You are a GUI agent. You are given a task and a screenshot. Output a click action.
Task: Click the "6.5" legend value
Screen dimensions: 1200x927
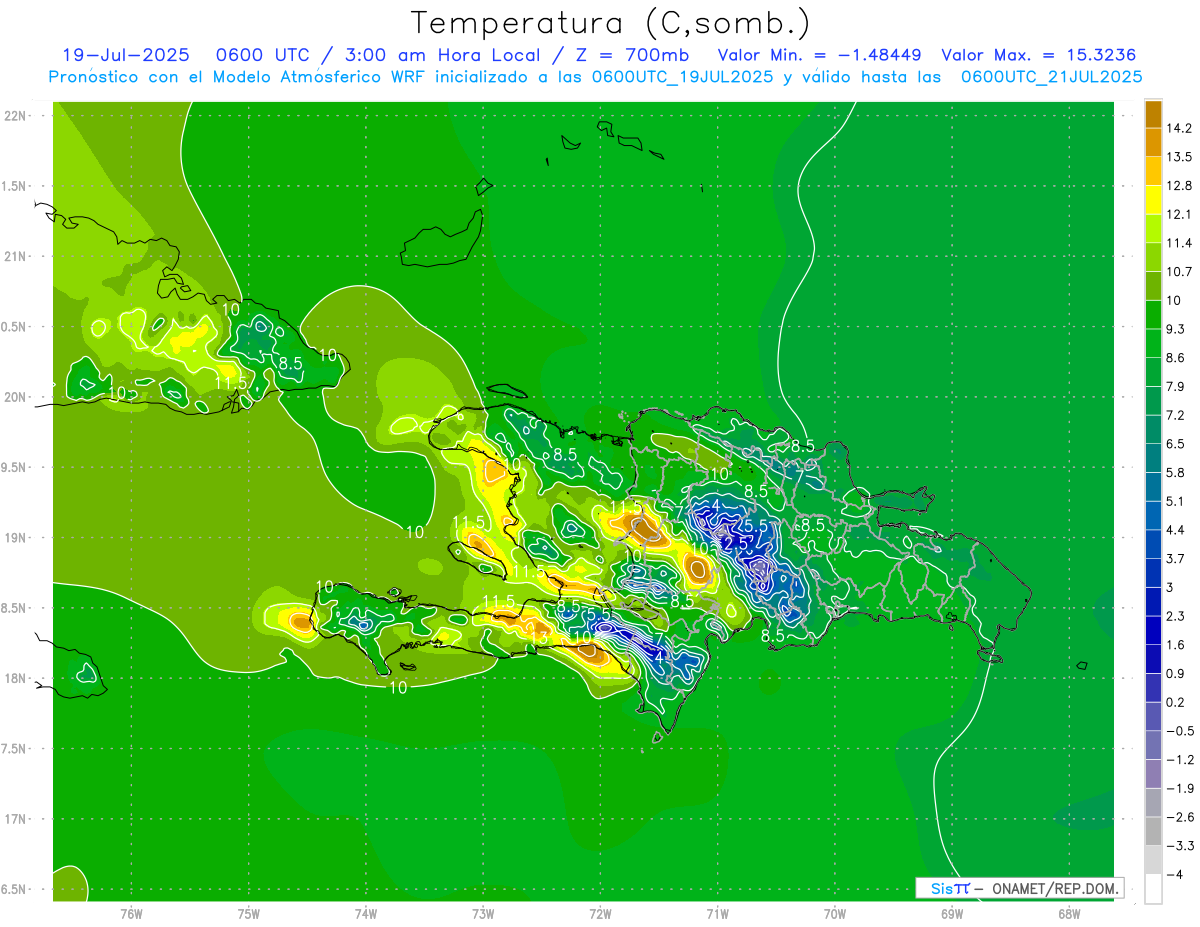click(1175, 444)
